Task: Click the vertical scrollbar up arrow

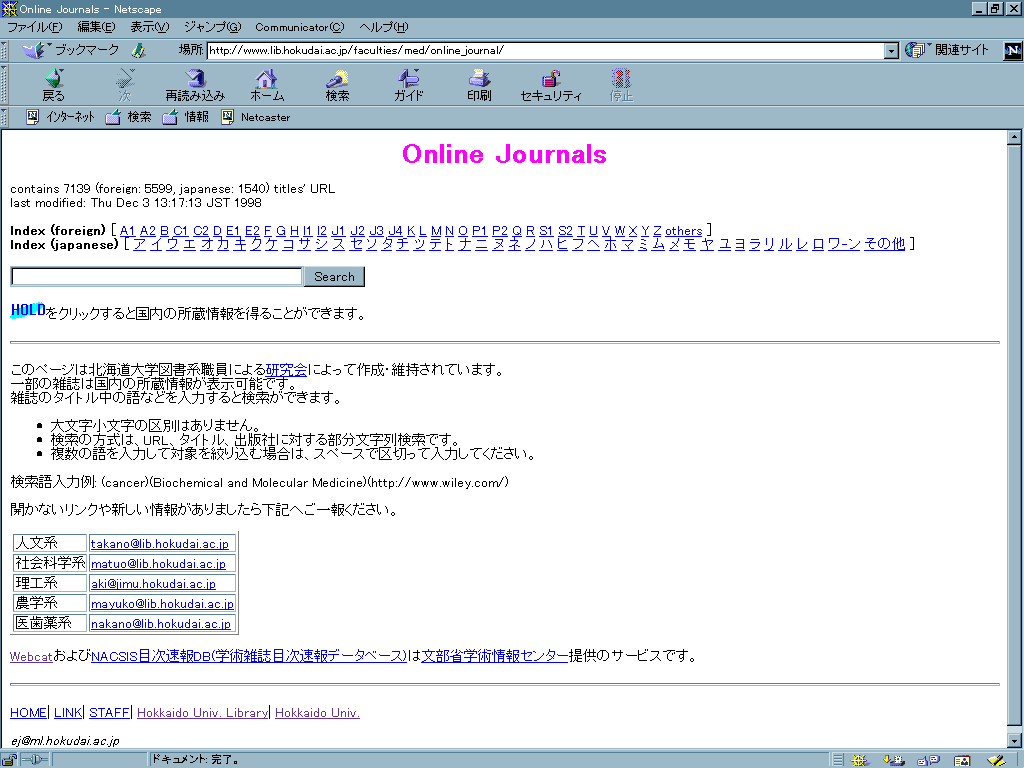Action: tap(1014, 137)
